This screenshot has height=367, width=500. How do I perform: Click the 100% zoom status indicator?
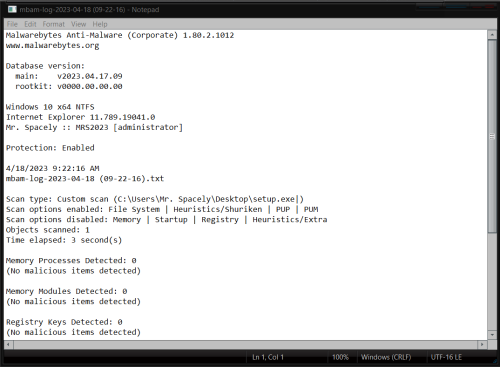coord(340,357)
